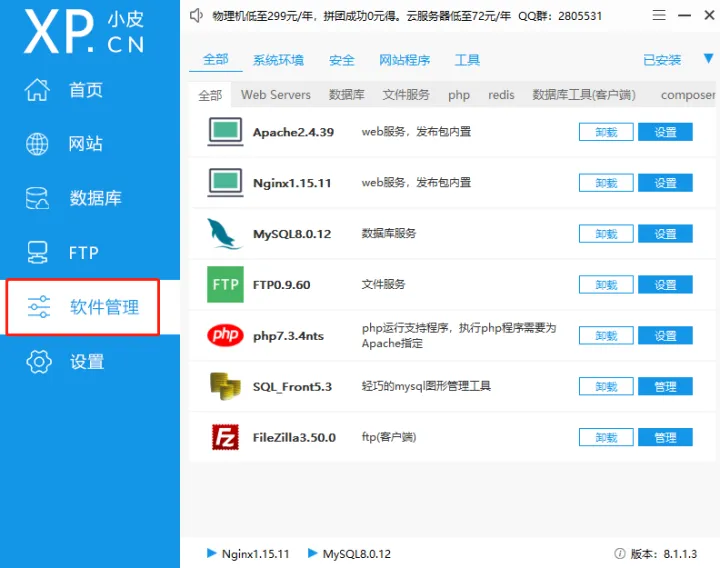
Task: Click the play triangle beside Nginx1.15.11
Action: point(211,553)
